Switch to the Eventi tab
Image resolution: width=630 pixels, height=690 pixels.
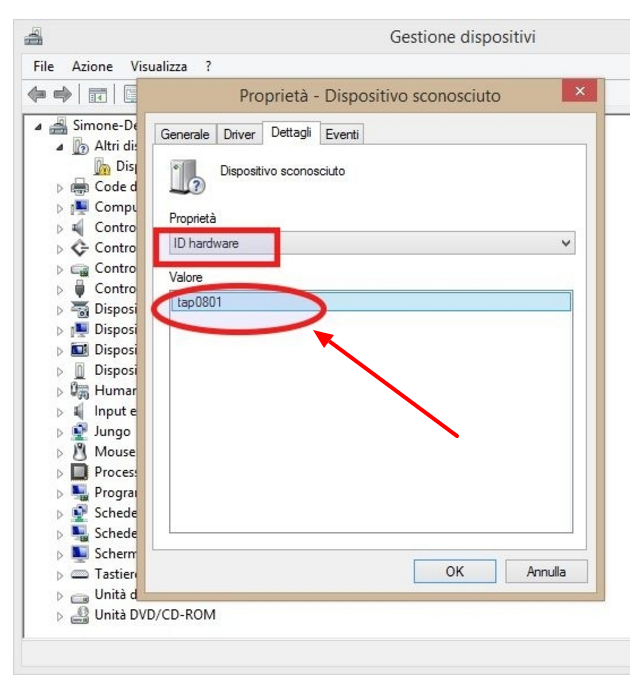342,134
